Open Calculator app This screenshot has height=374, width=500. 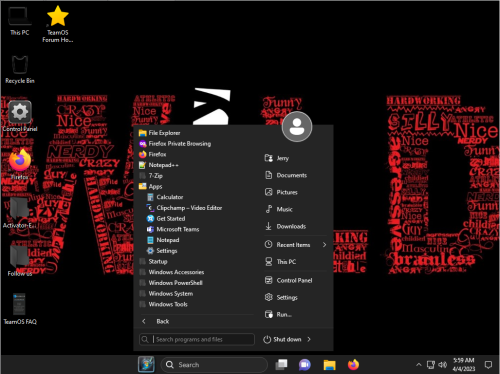pyautogui.click(x=165, y=197)
